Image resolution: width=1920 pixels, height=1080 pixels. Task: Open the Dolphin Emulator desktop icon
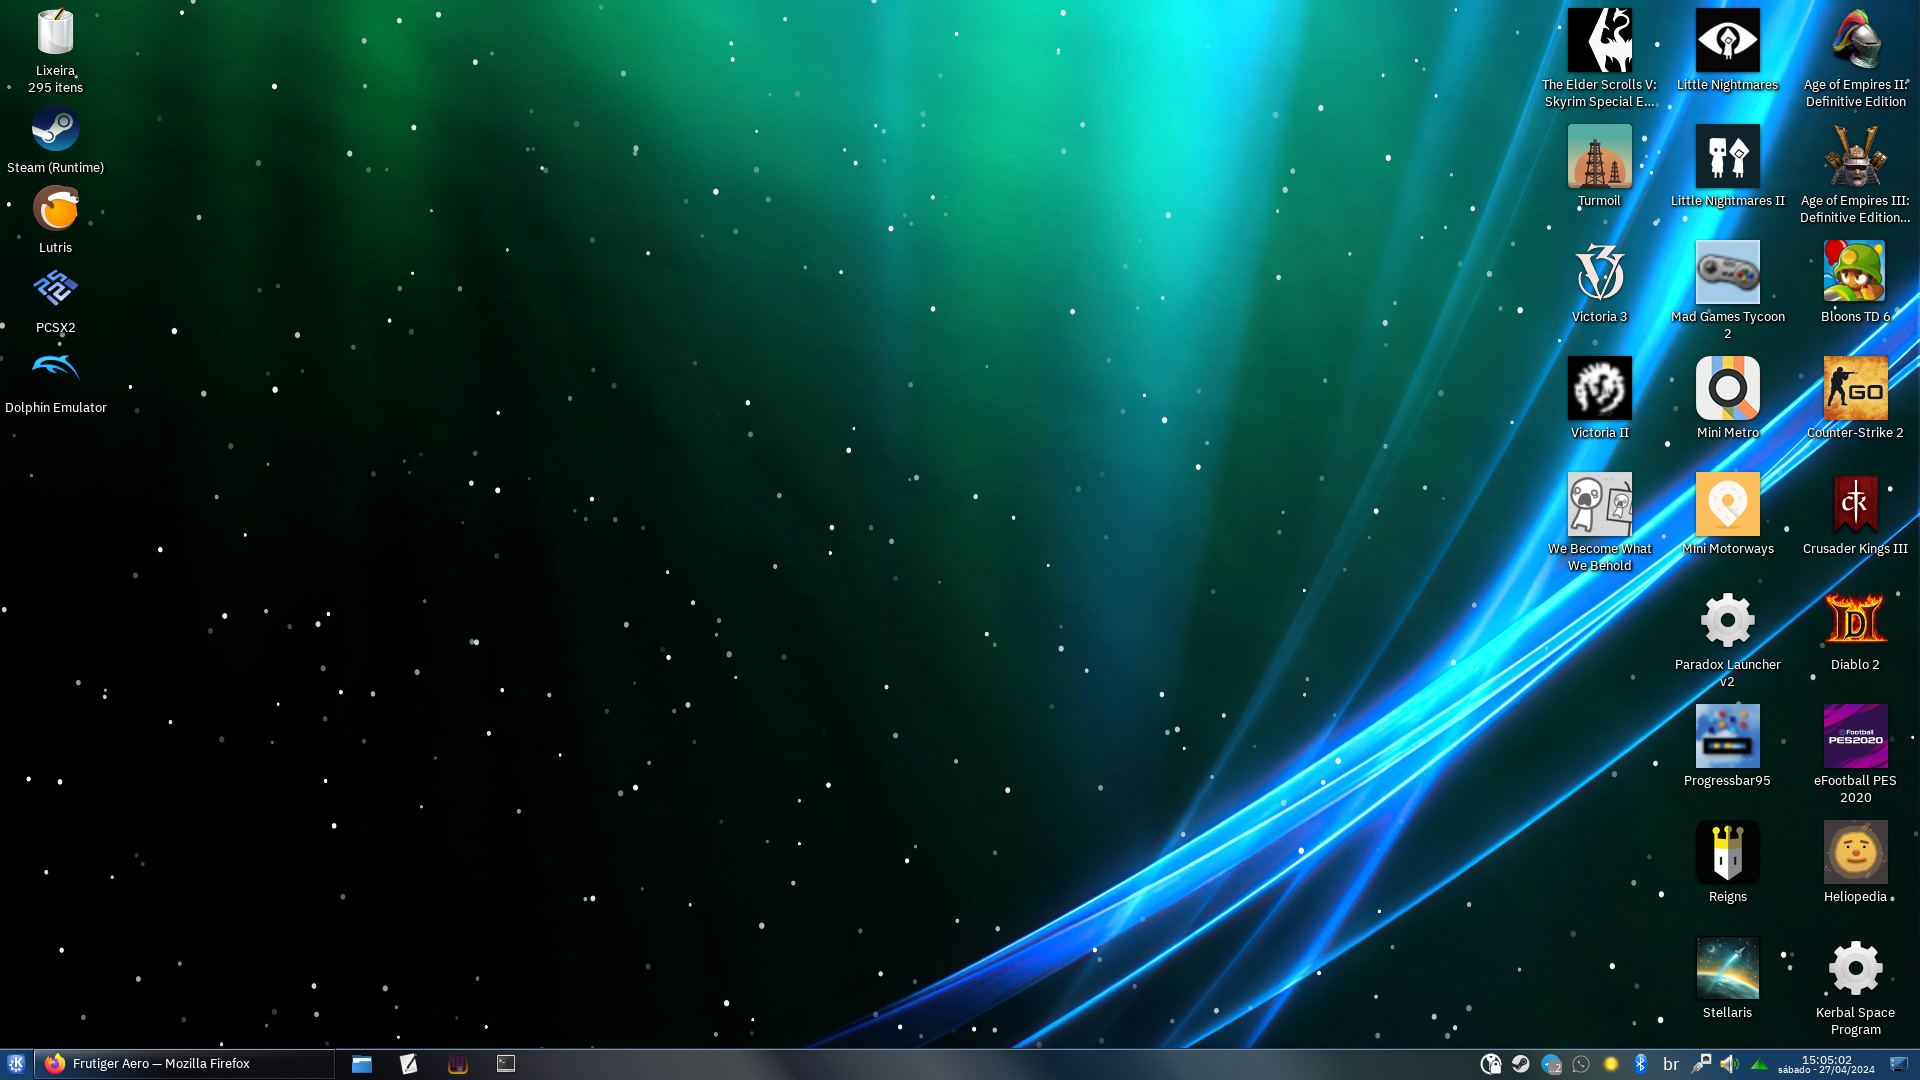click(55, 370)
